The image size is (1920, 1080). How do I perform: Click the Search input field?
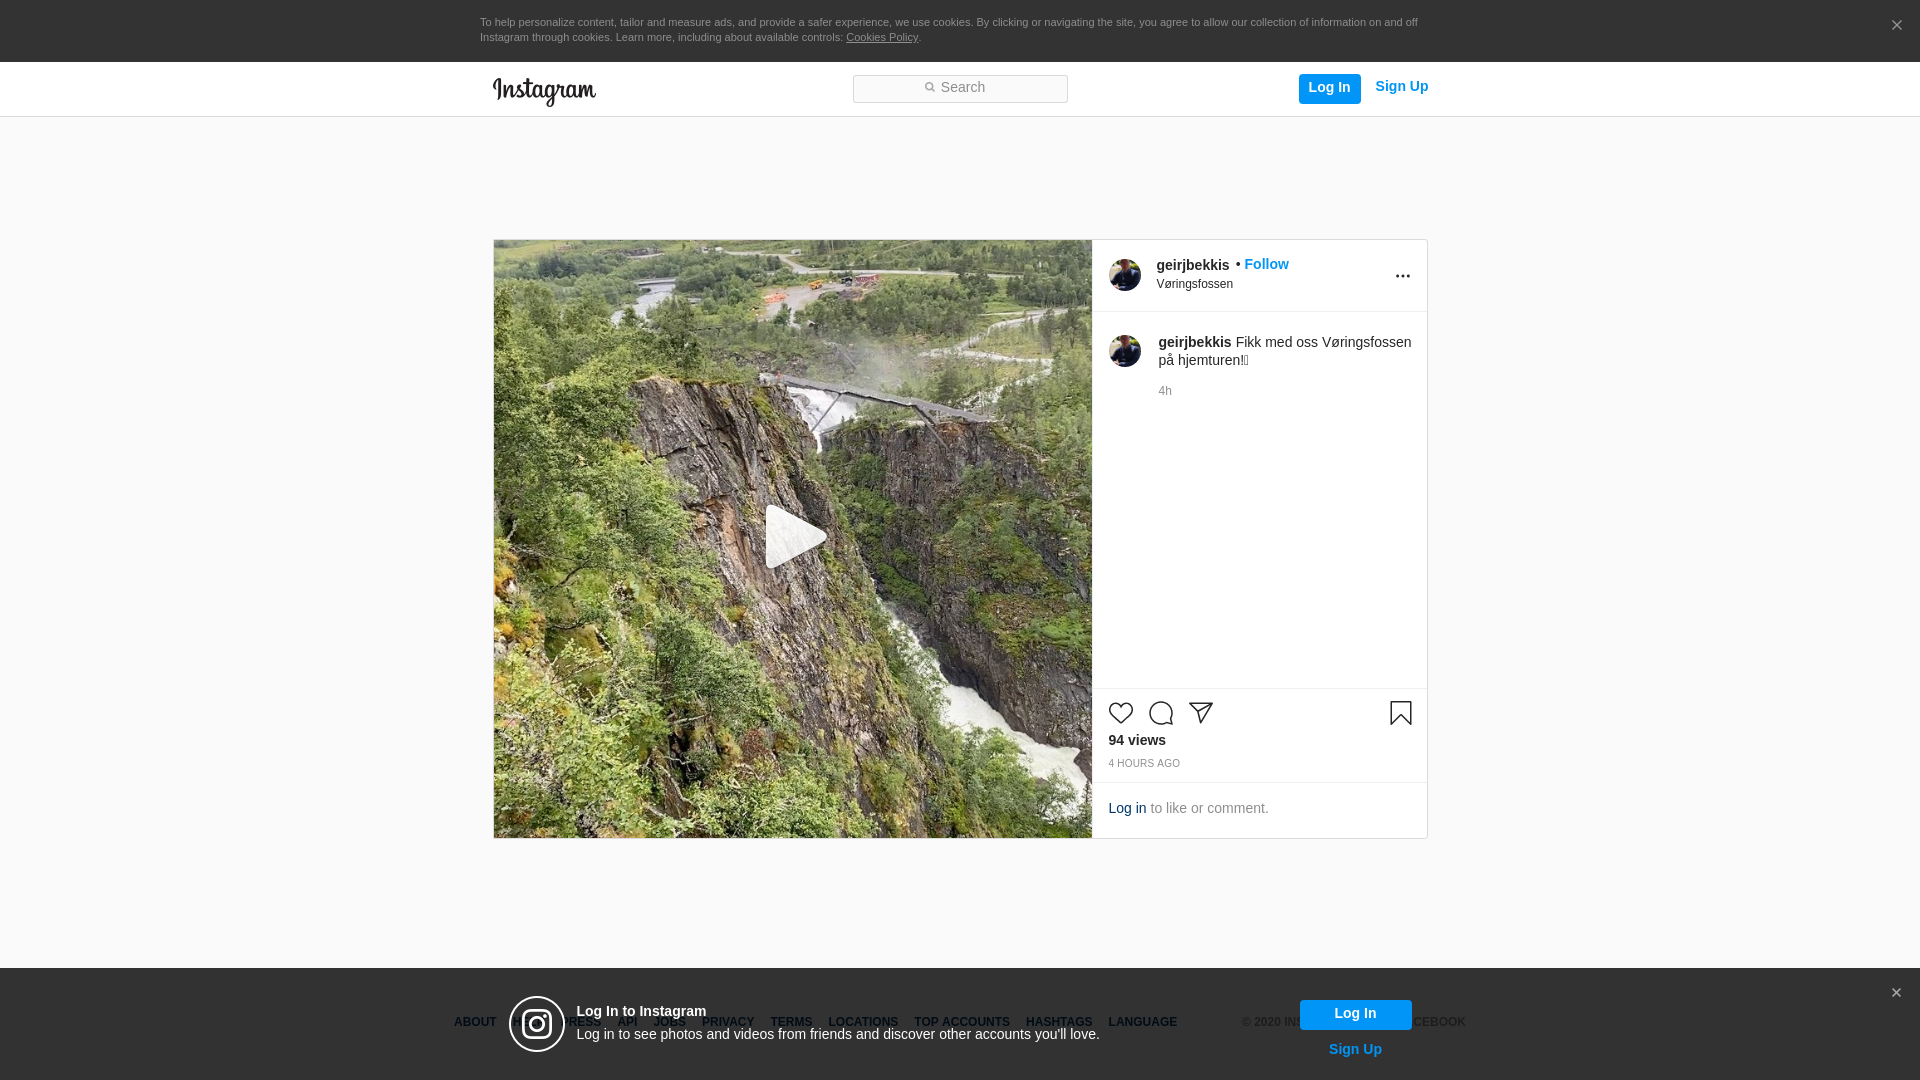pos(960,88)
